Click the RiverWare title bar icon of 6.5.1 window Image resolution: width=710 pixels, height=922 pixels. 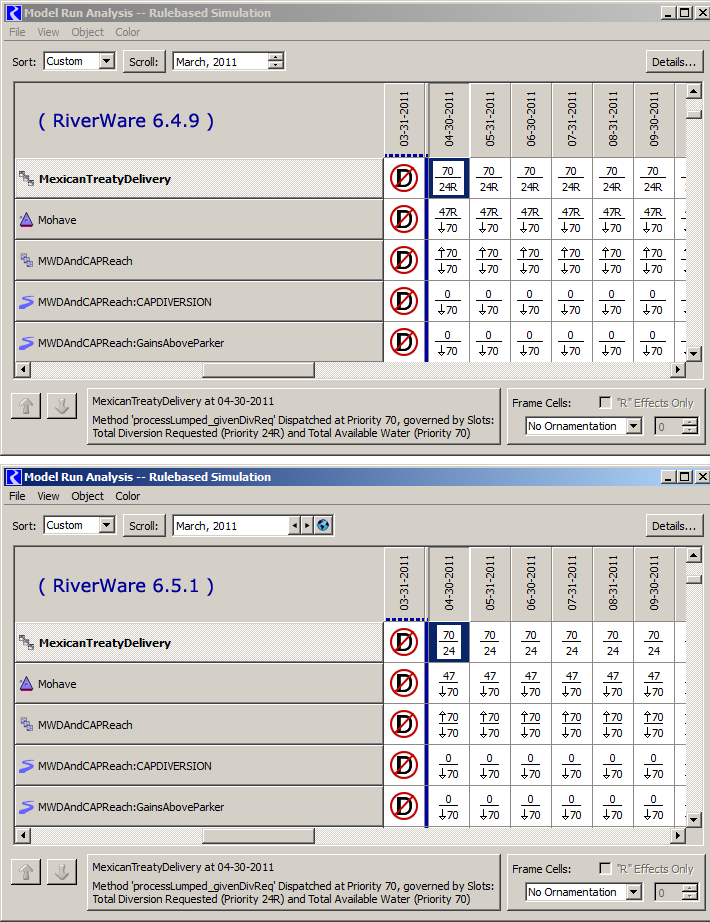[x=14, y=477]
